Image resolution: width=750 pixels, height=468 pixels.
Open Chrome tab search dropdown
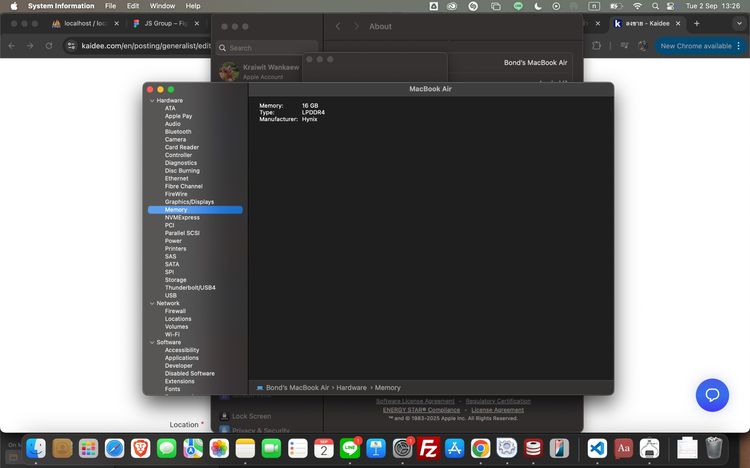coord(739,23)
